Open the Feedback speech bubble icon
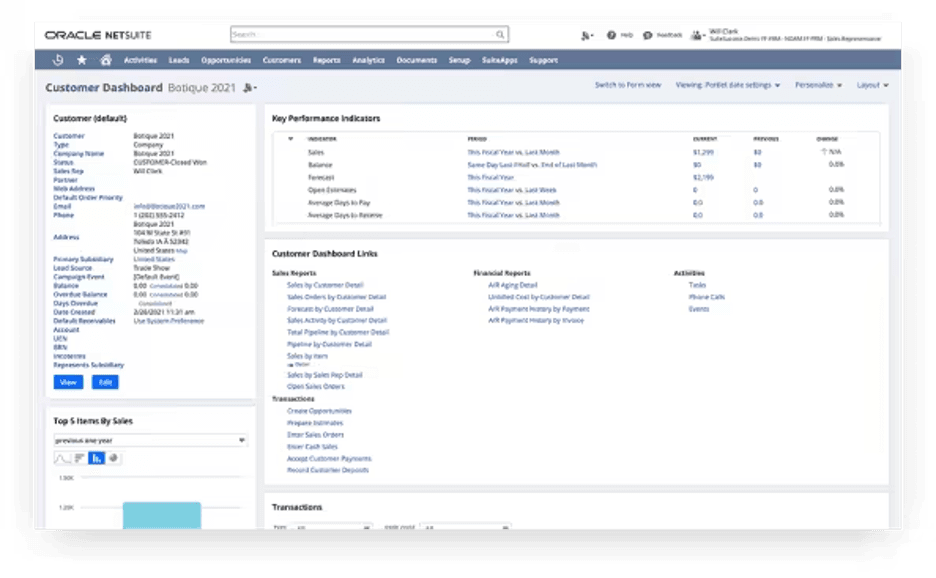 point(648,35)
